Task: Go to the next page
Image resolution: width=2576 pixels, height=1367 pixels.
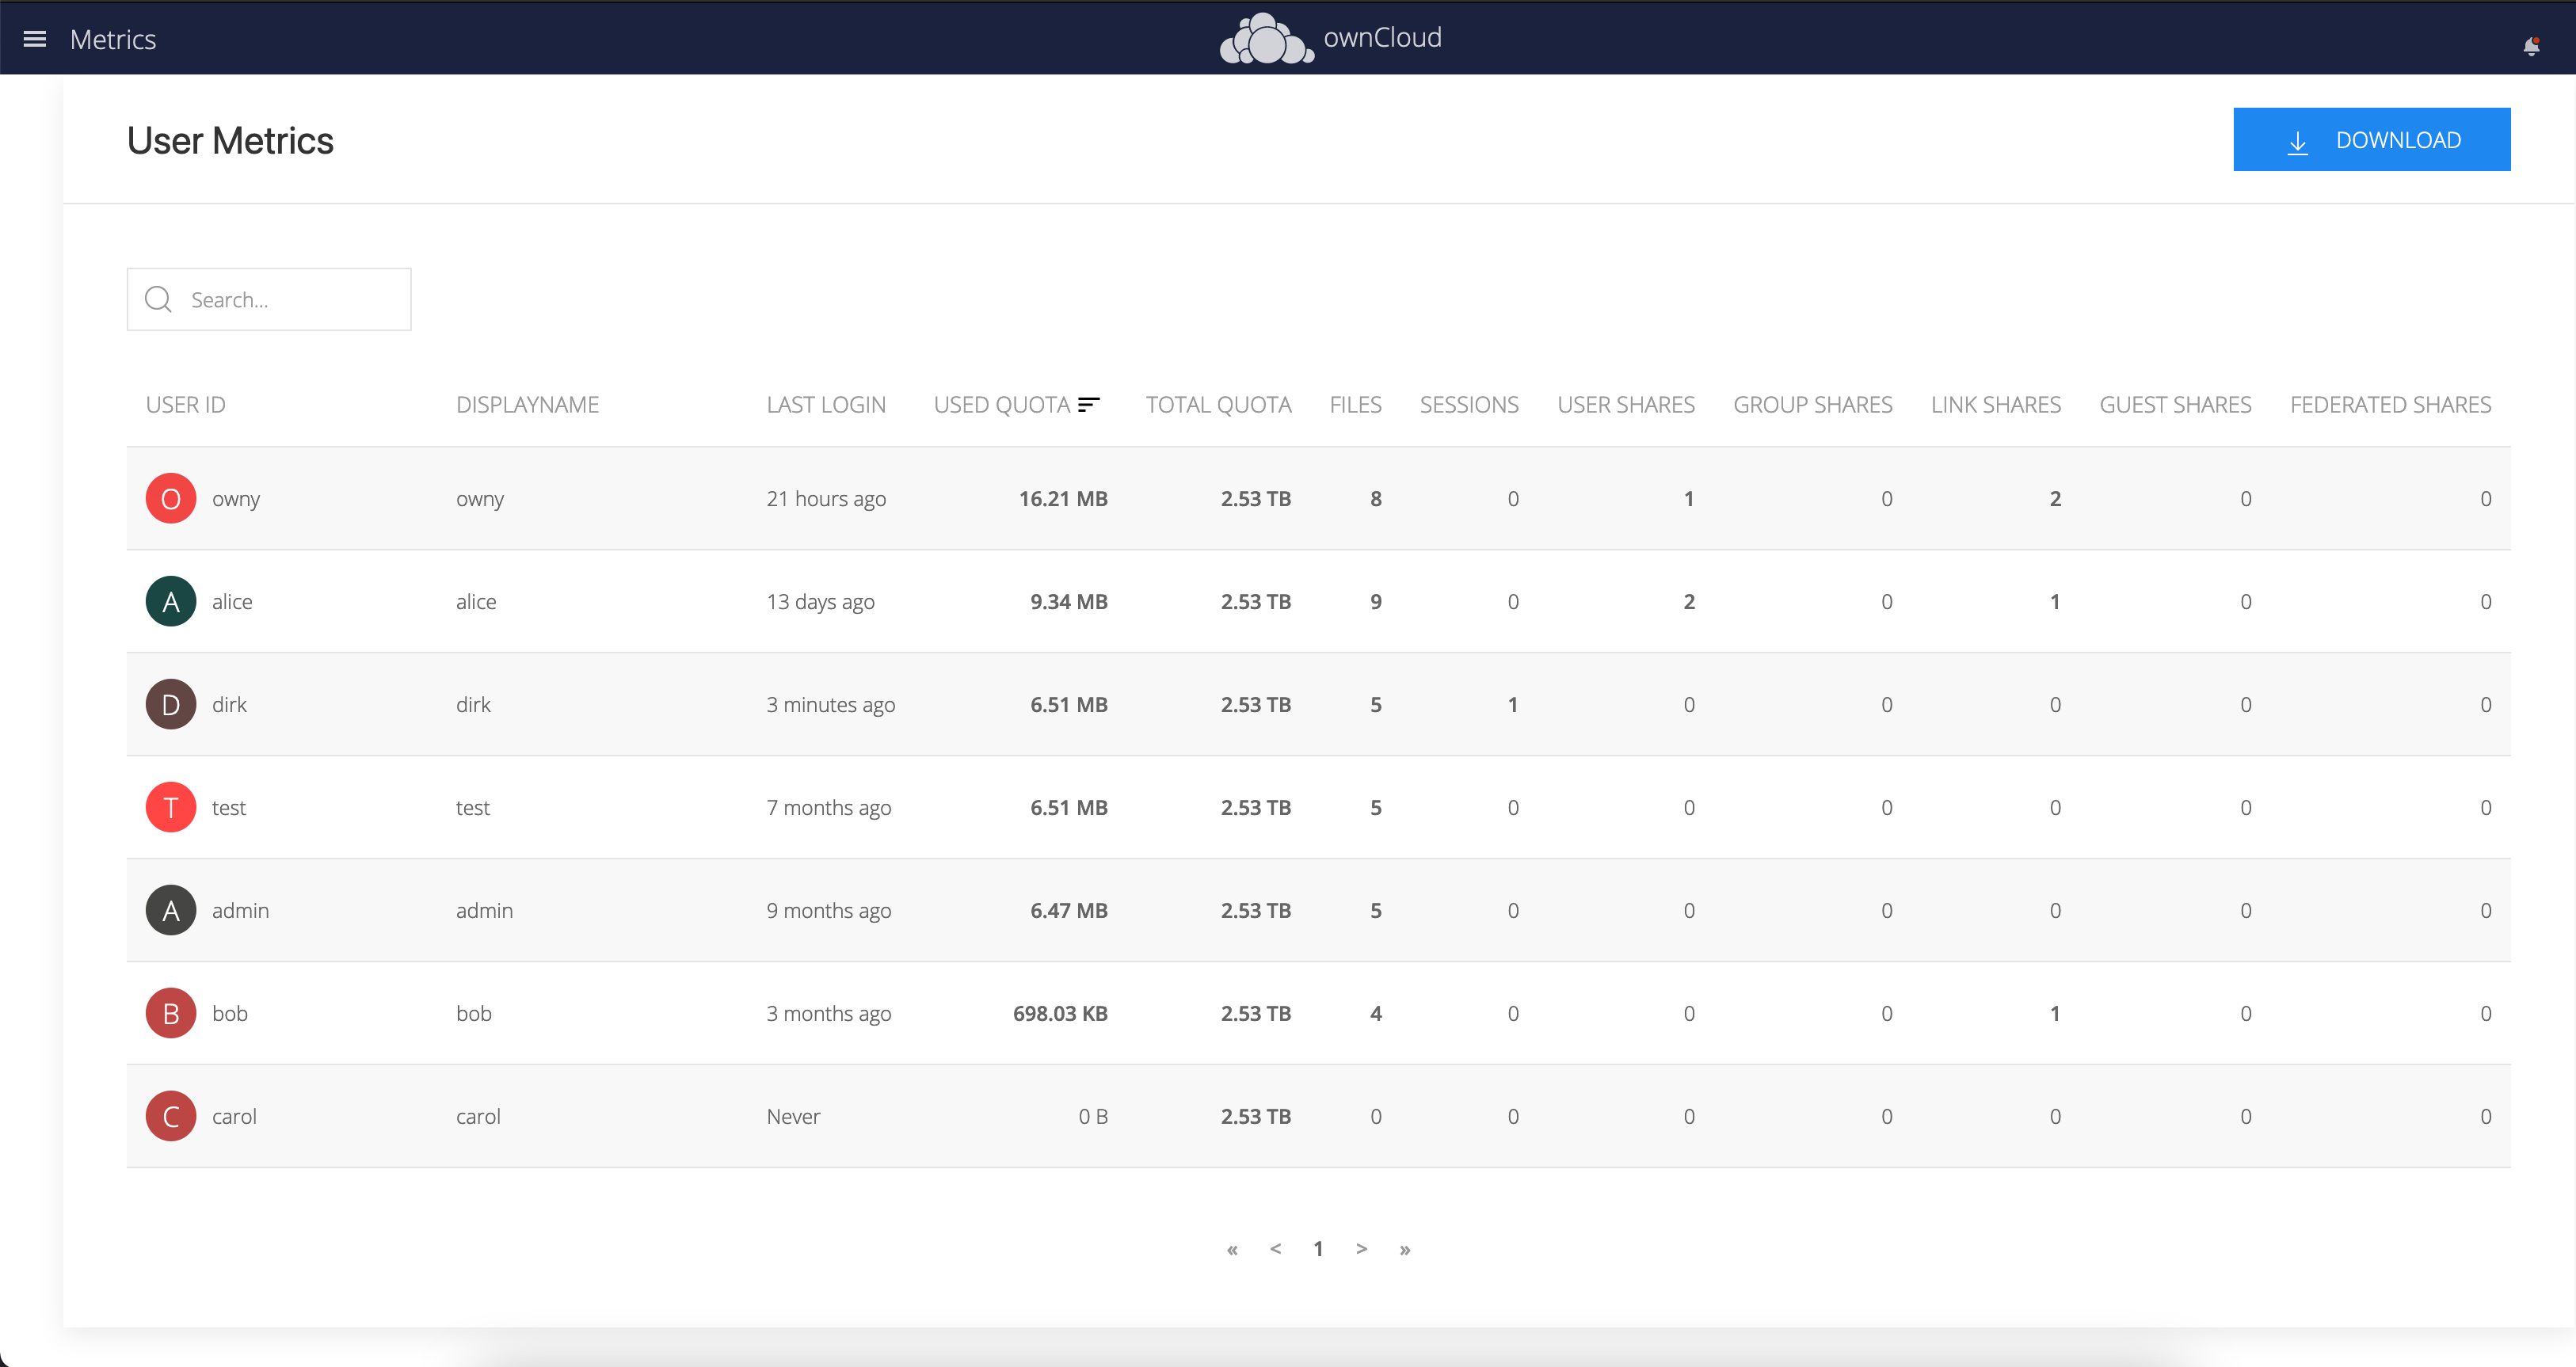Action: click(1361, 1248)
